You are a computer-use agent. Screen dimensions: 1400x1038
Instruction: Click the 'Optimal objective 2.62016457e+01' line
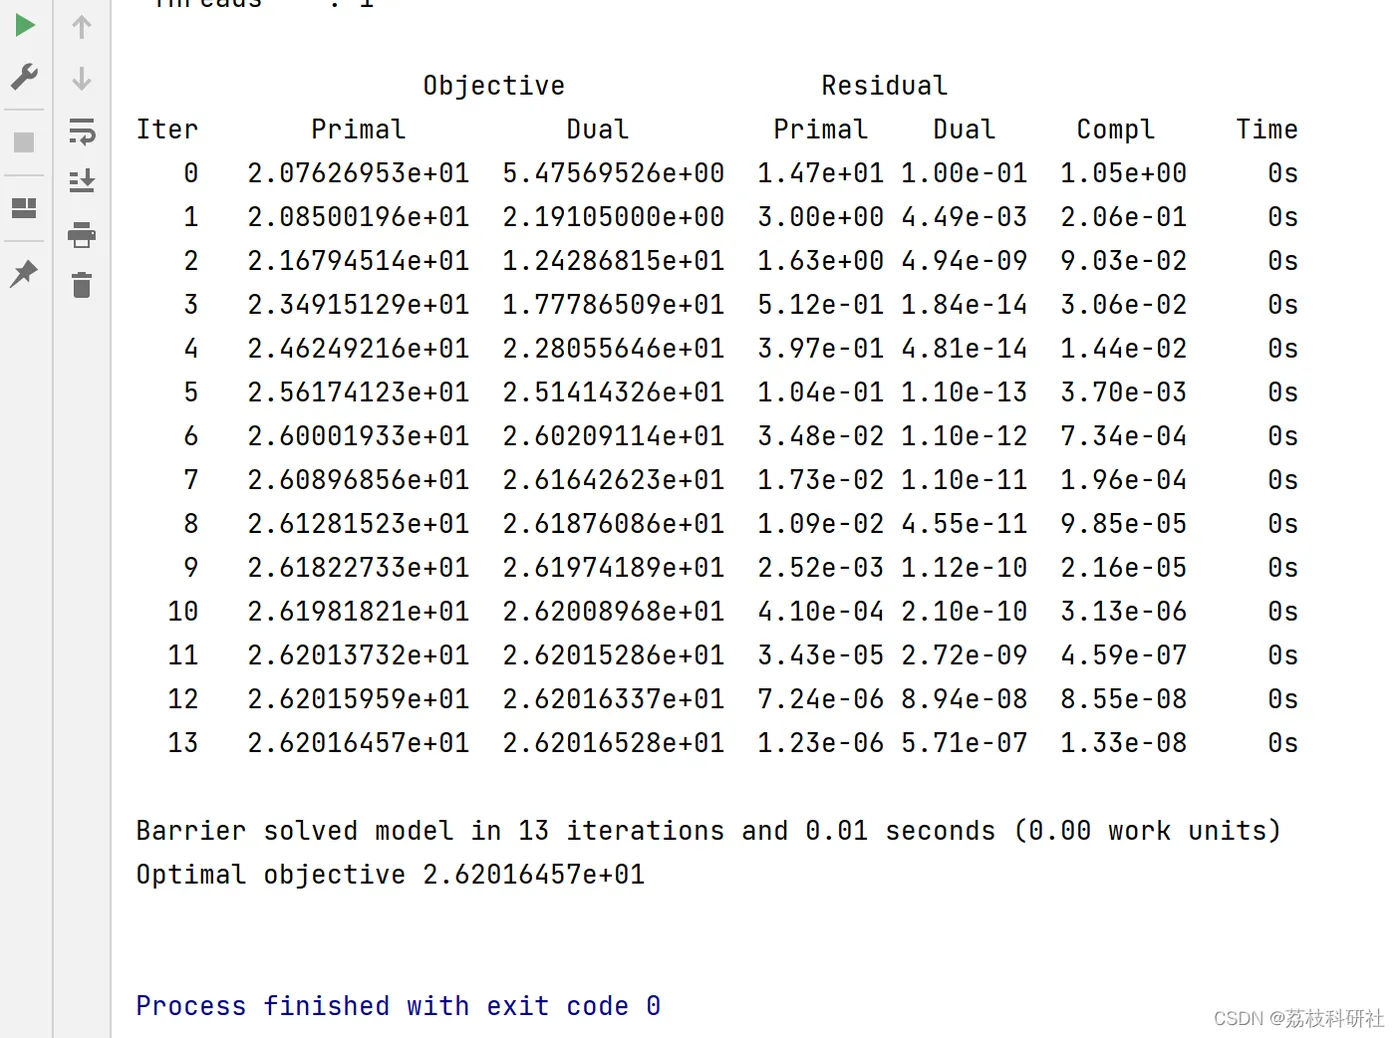pos(390,875)
